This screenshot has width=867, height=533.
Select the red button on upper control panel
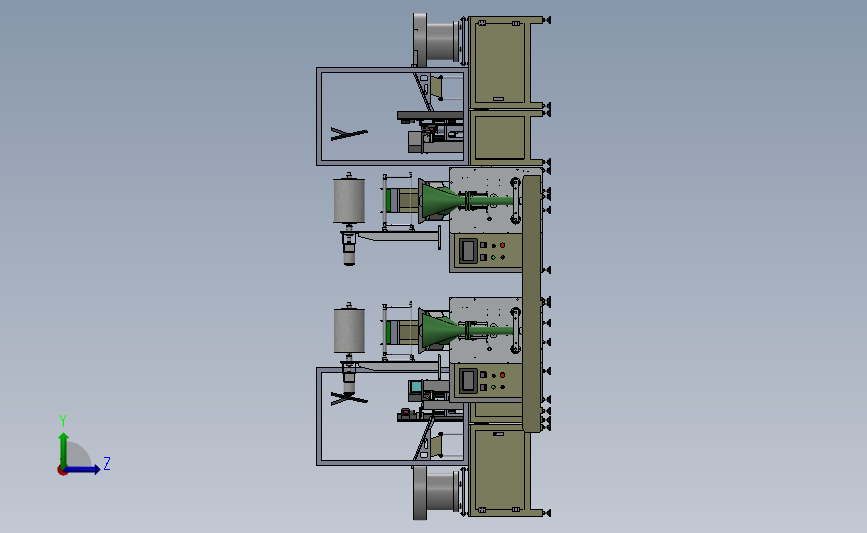tap(502, 245)
